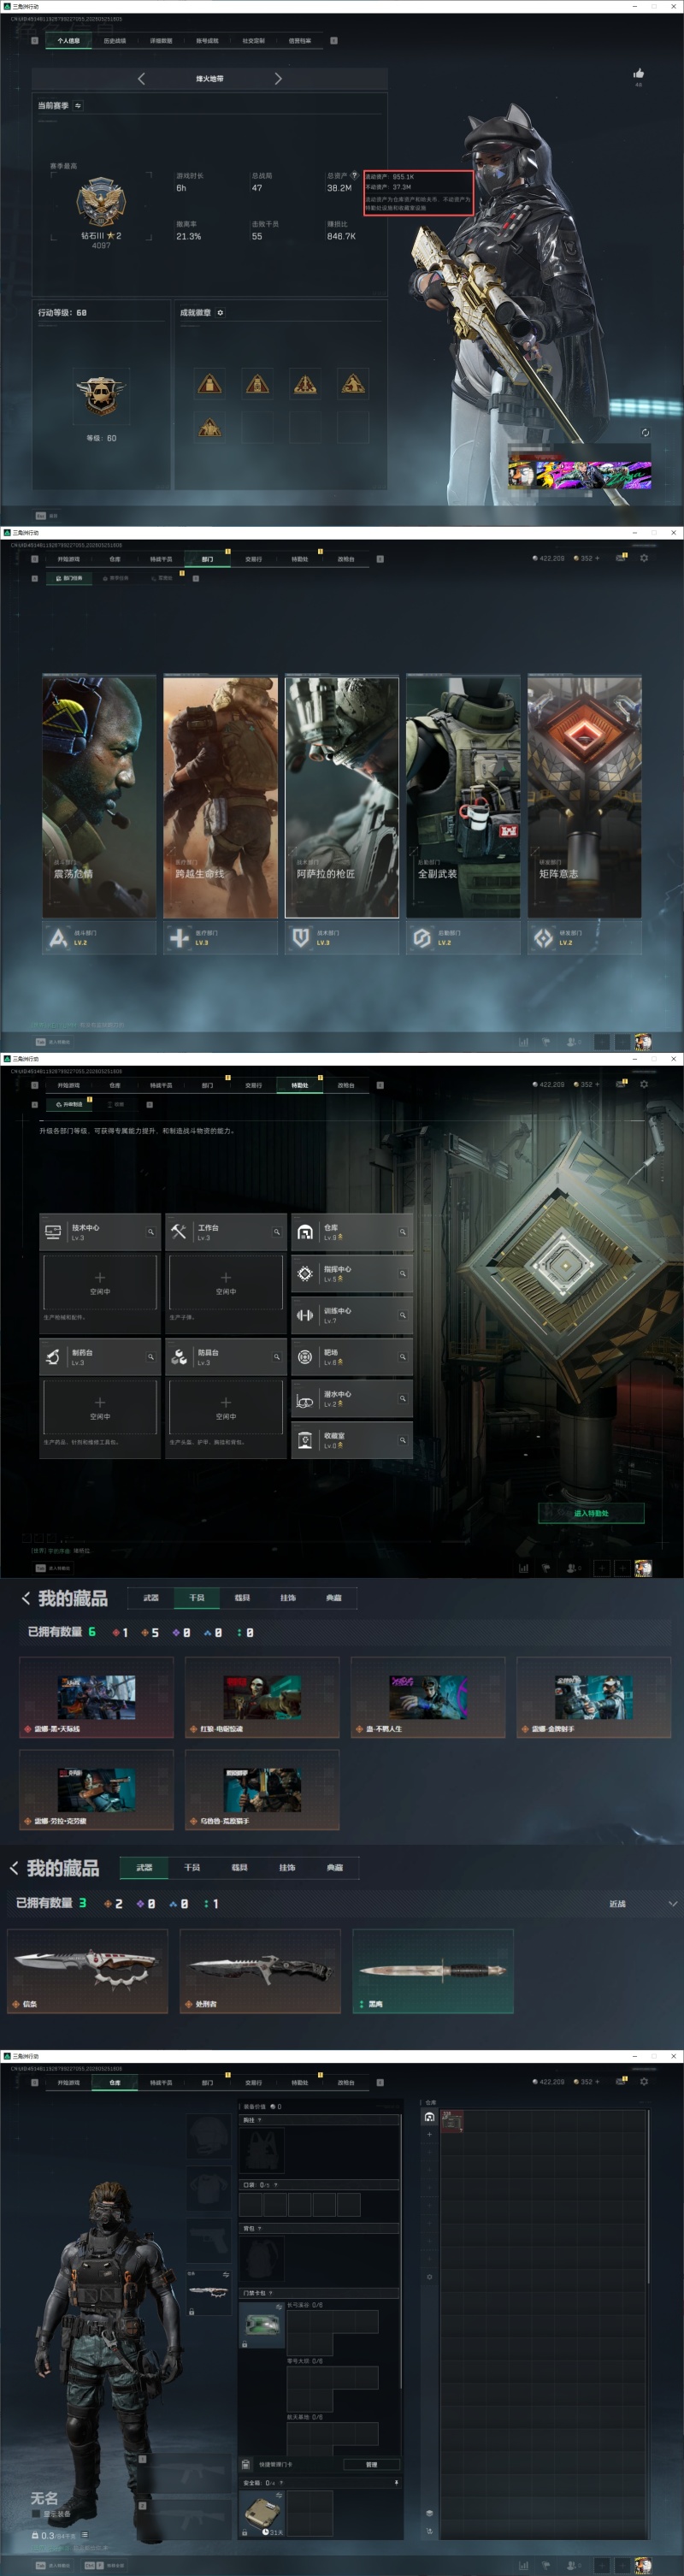The image size is (684, 2576).
Task: Start production in the 制药台 空闲中 slot
Action: click(100, 1407)
